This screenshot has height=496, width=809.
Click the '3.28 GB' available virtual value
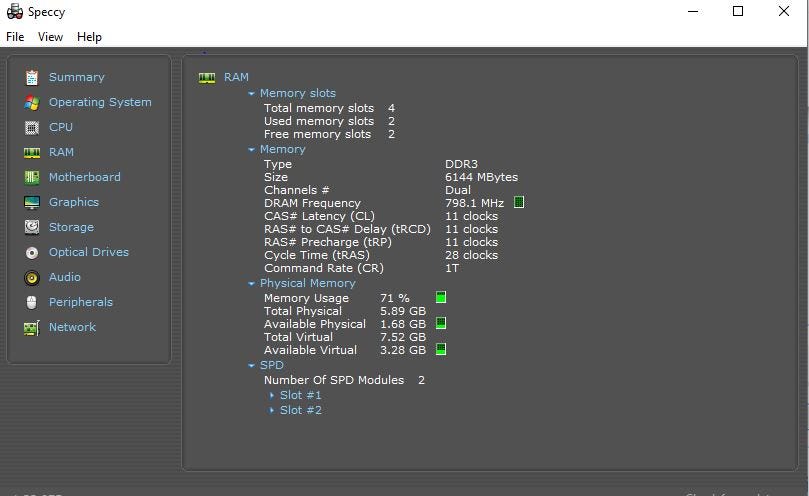click(x=403, y=350)
